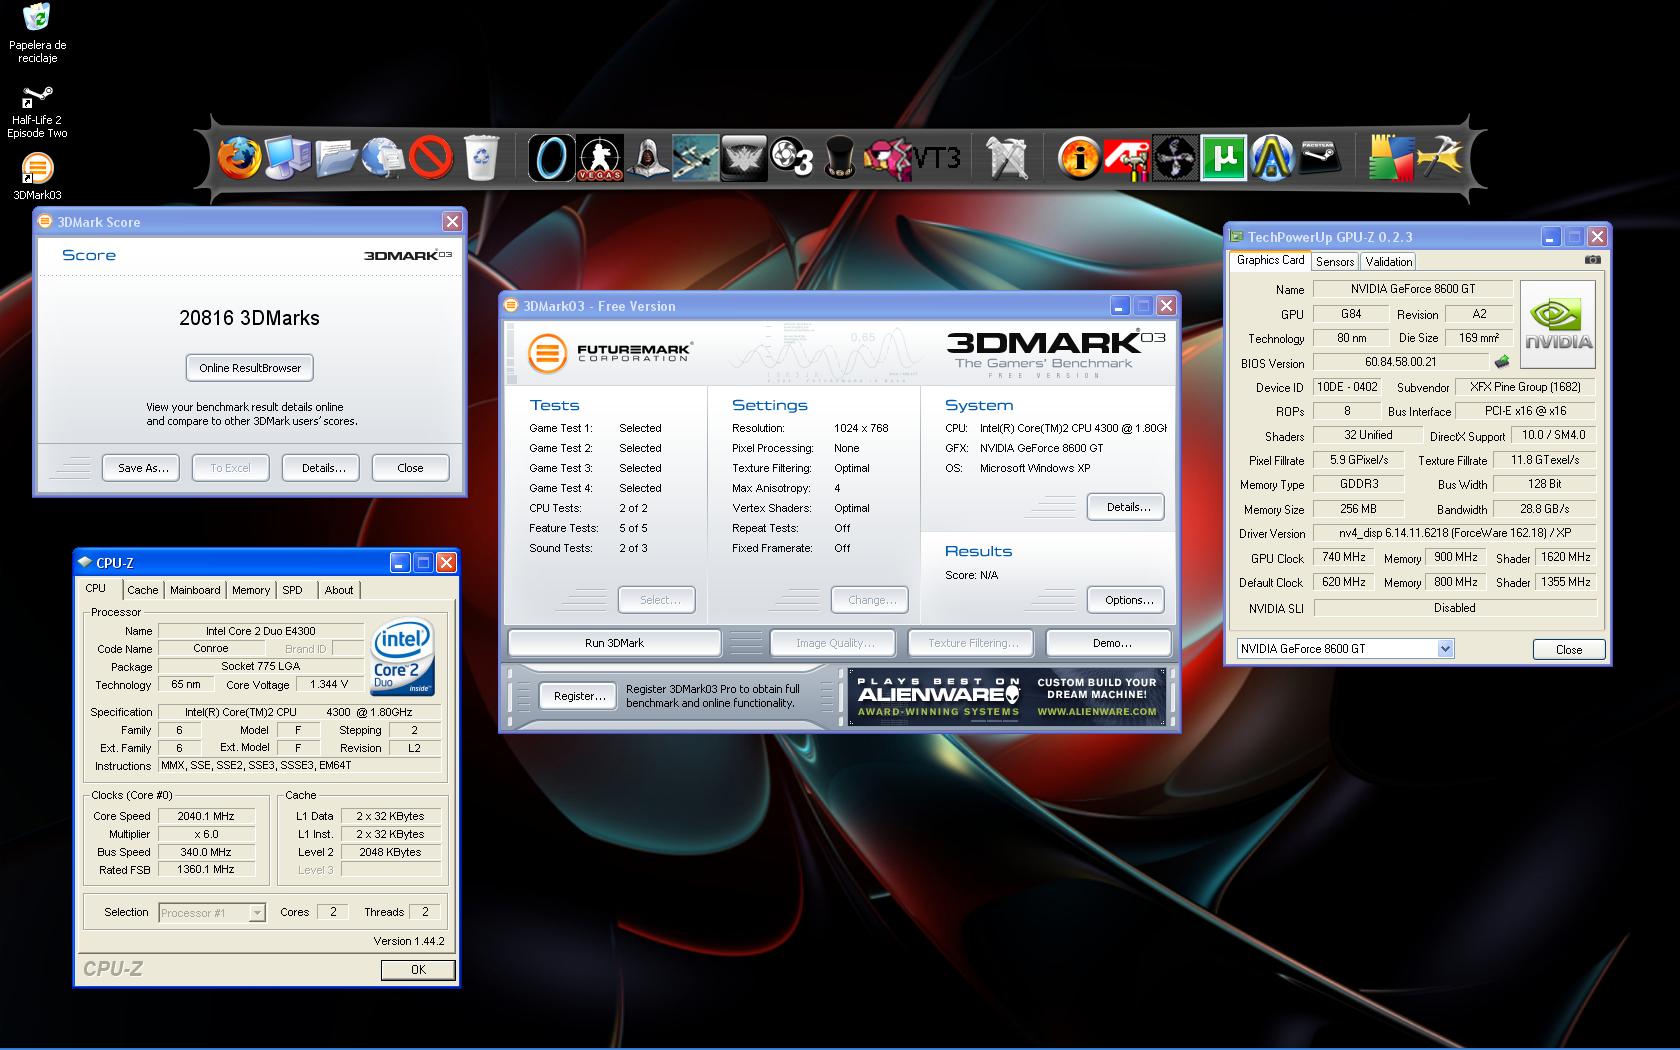Screen dimensions: 1680x1050
Task: Open the recycle bin icon in the dock
Action: [x=481, y=158]
